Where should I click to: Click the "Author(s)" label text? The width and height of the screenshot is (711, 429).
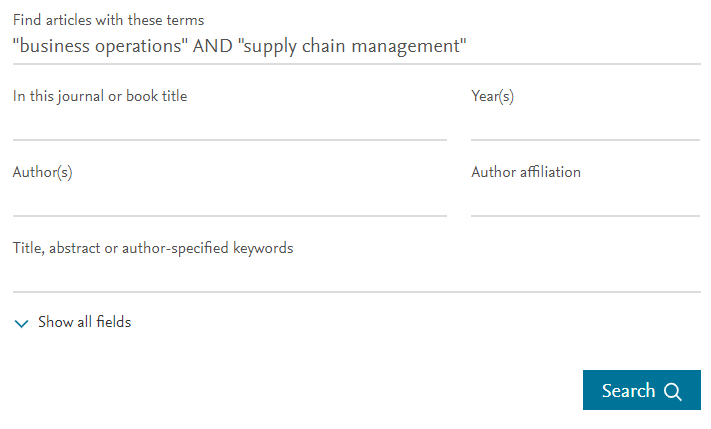(42, 172)
